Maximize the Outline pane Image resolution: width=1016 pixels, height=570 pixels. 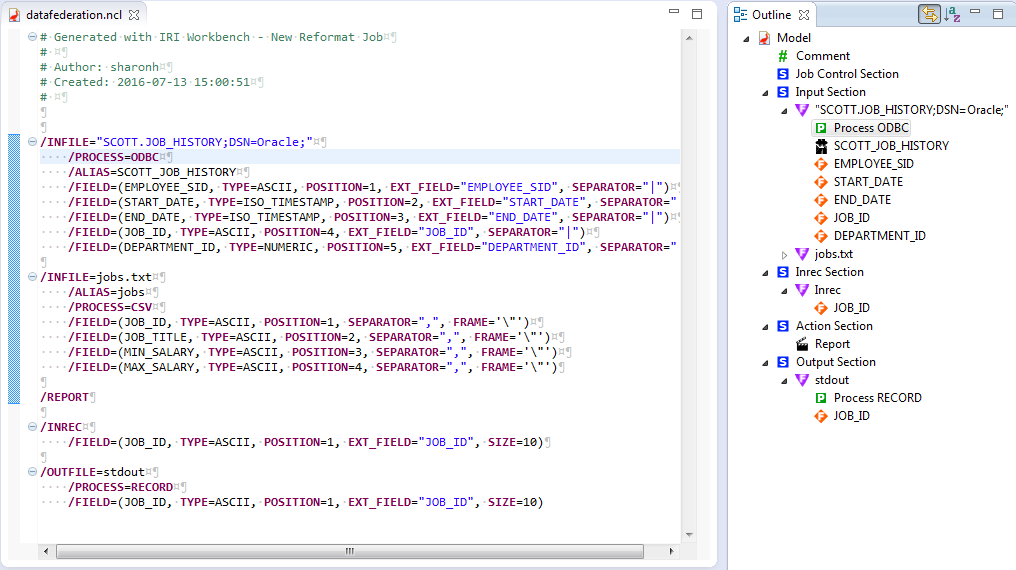point(999,14)
